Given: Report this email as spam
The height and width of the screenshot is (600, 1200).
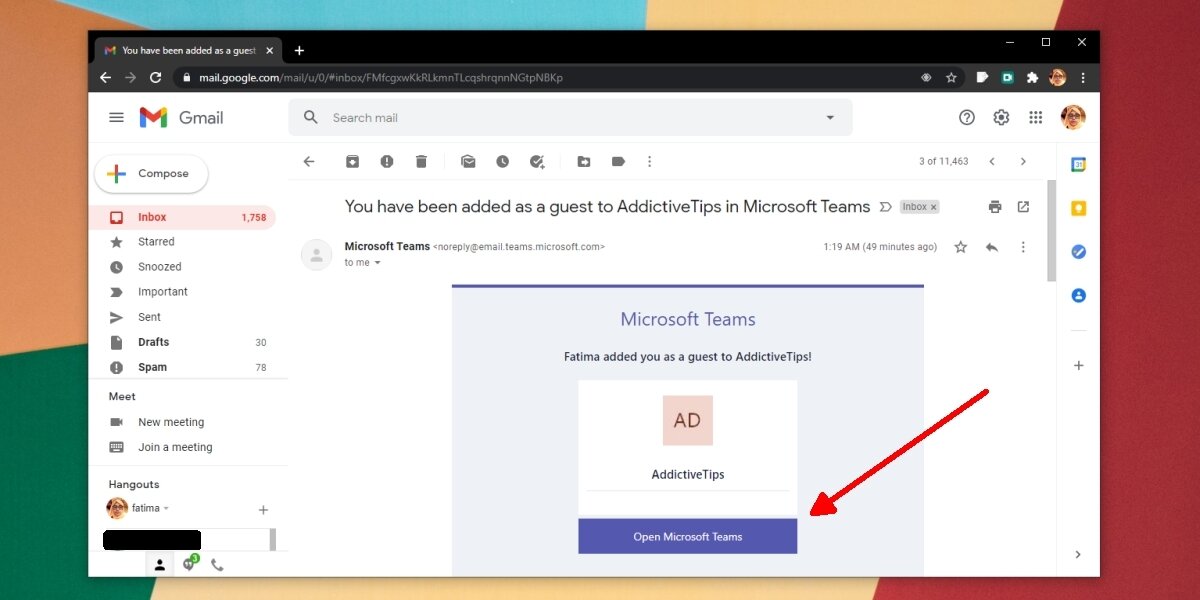Looking at the screenshot, I should click(x=387, y=161).
